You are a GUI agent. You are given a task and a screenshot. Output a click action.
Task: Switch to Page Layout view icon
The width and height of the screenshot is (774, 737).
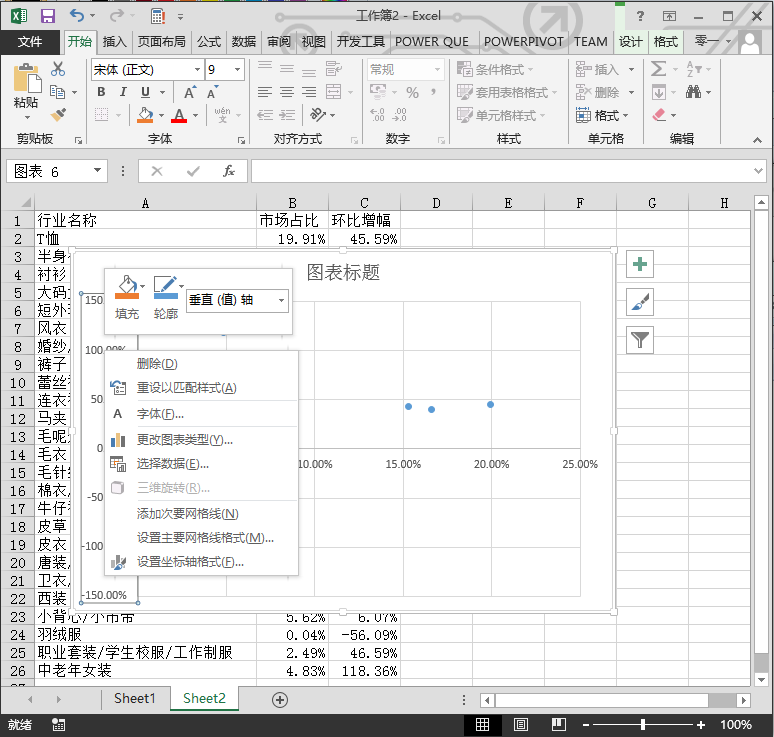click(520, 725)
